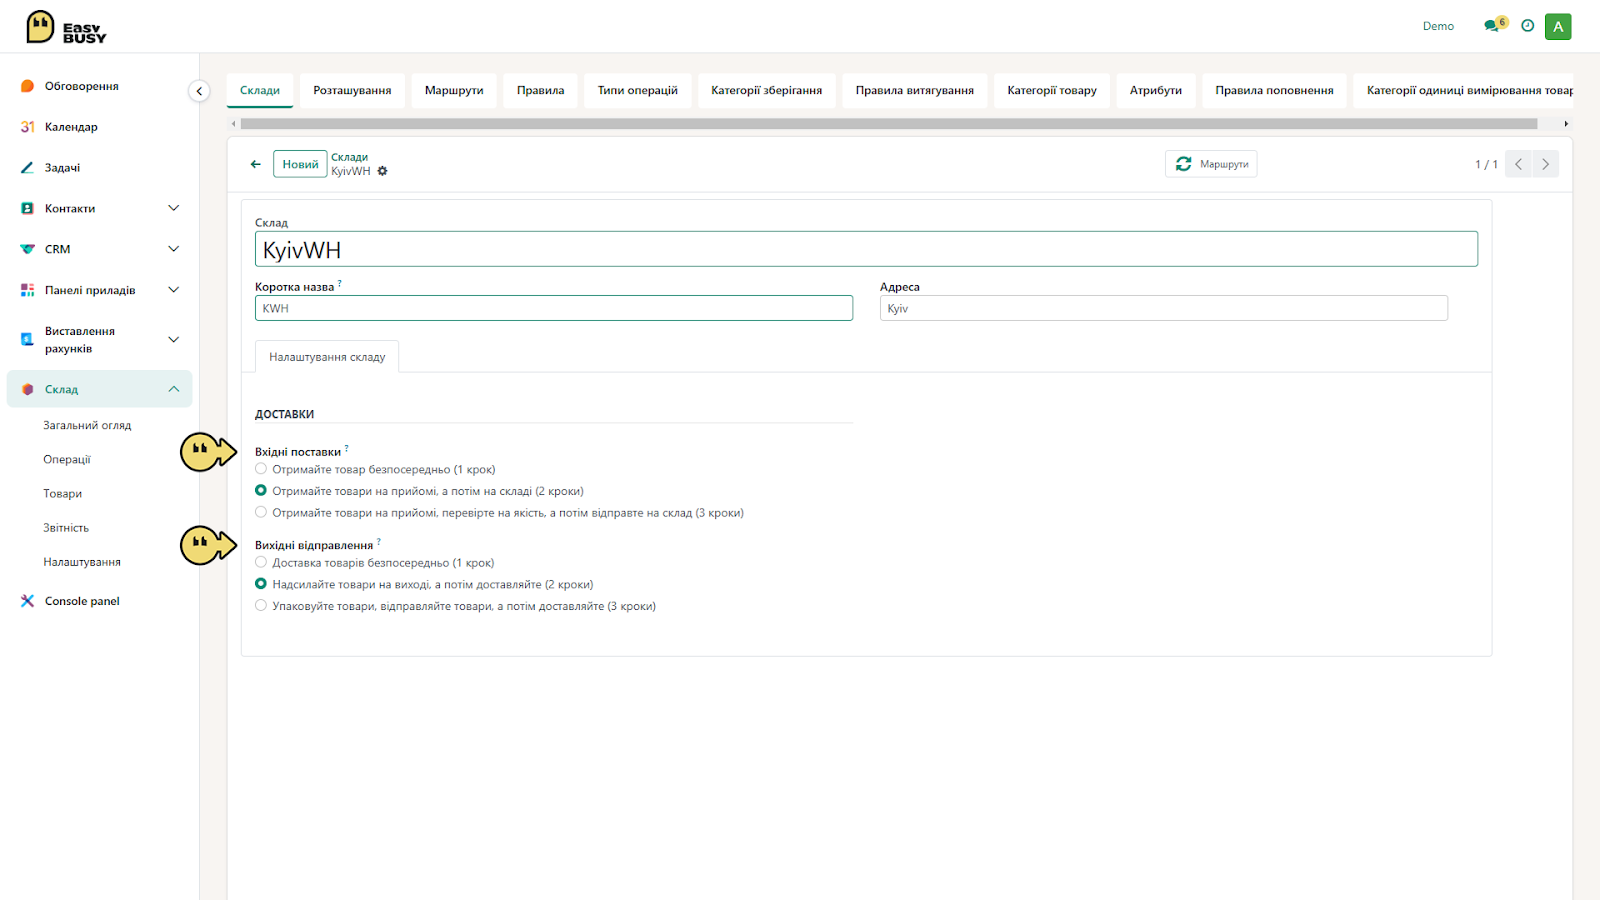Collapse the Склад sidebar section
Viewport: 1600px width, 900px height.
(173, 389)
